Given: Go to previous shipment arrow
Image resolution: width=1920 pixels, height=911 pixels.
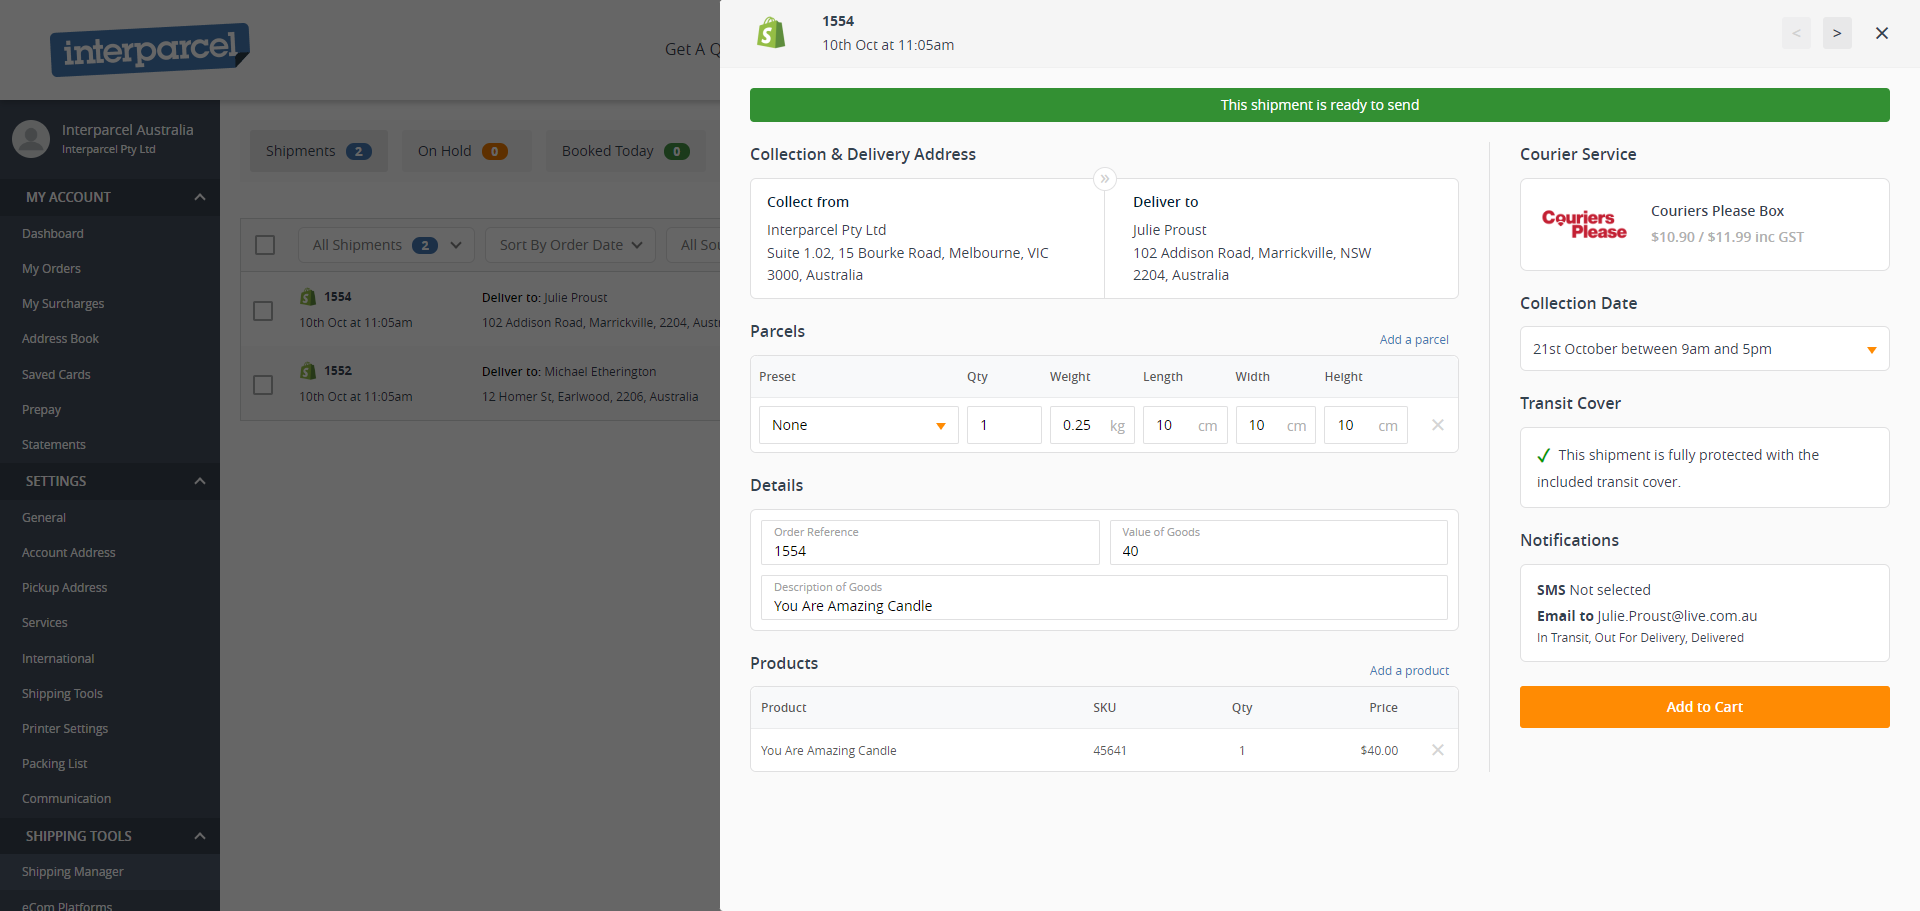Looking at the screenshot, I should [1796, 33].
